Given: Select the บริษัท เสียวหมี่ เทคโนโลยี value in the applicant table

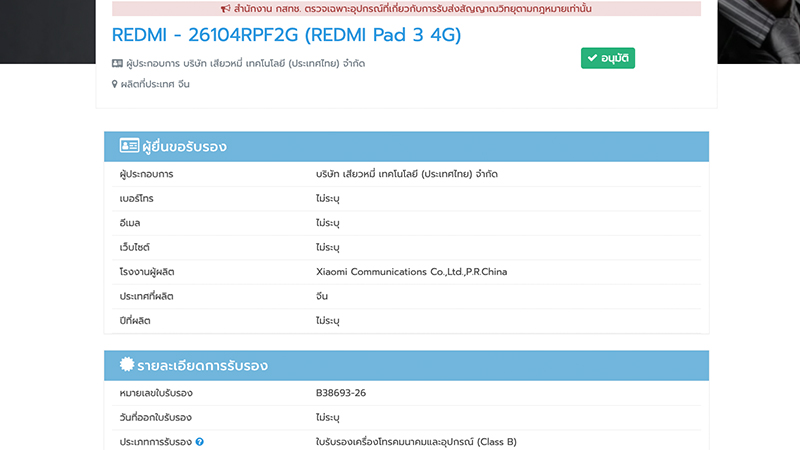Looking at the screenshot, I should (407, 174).
